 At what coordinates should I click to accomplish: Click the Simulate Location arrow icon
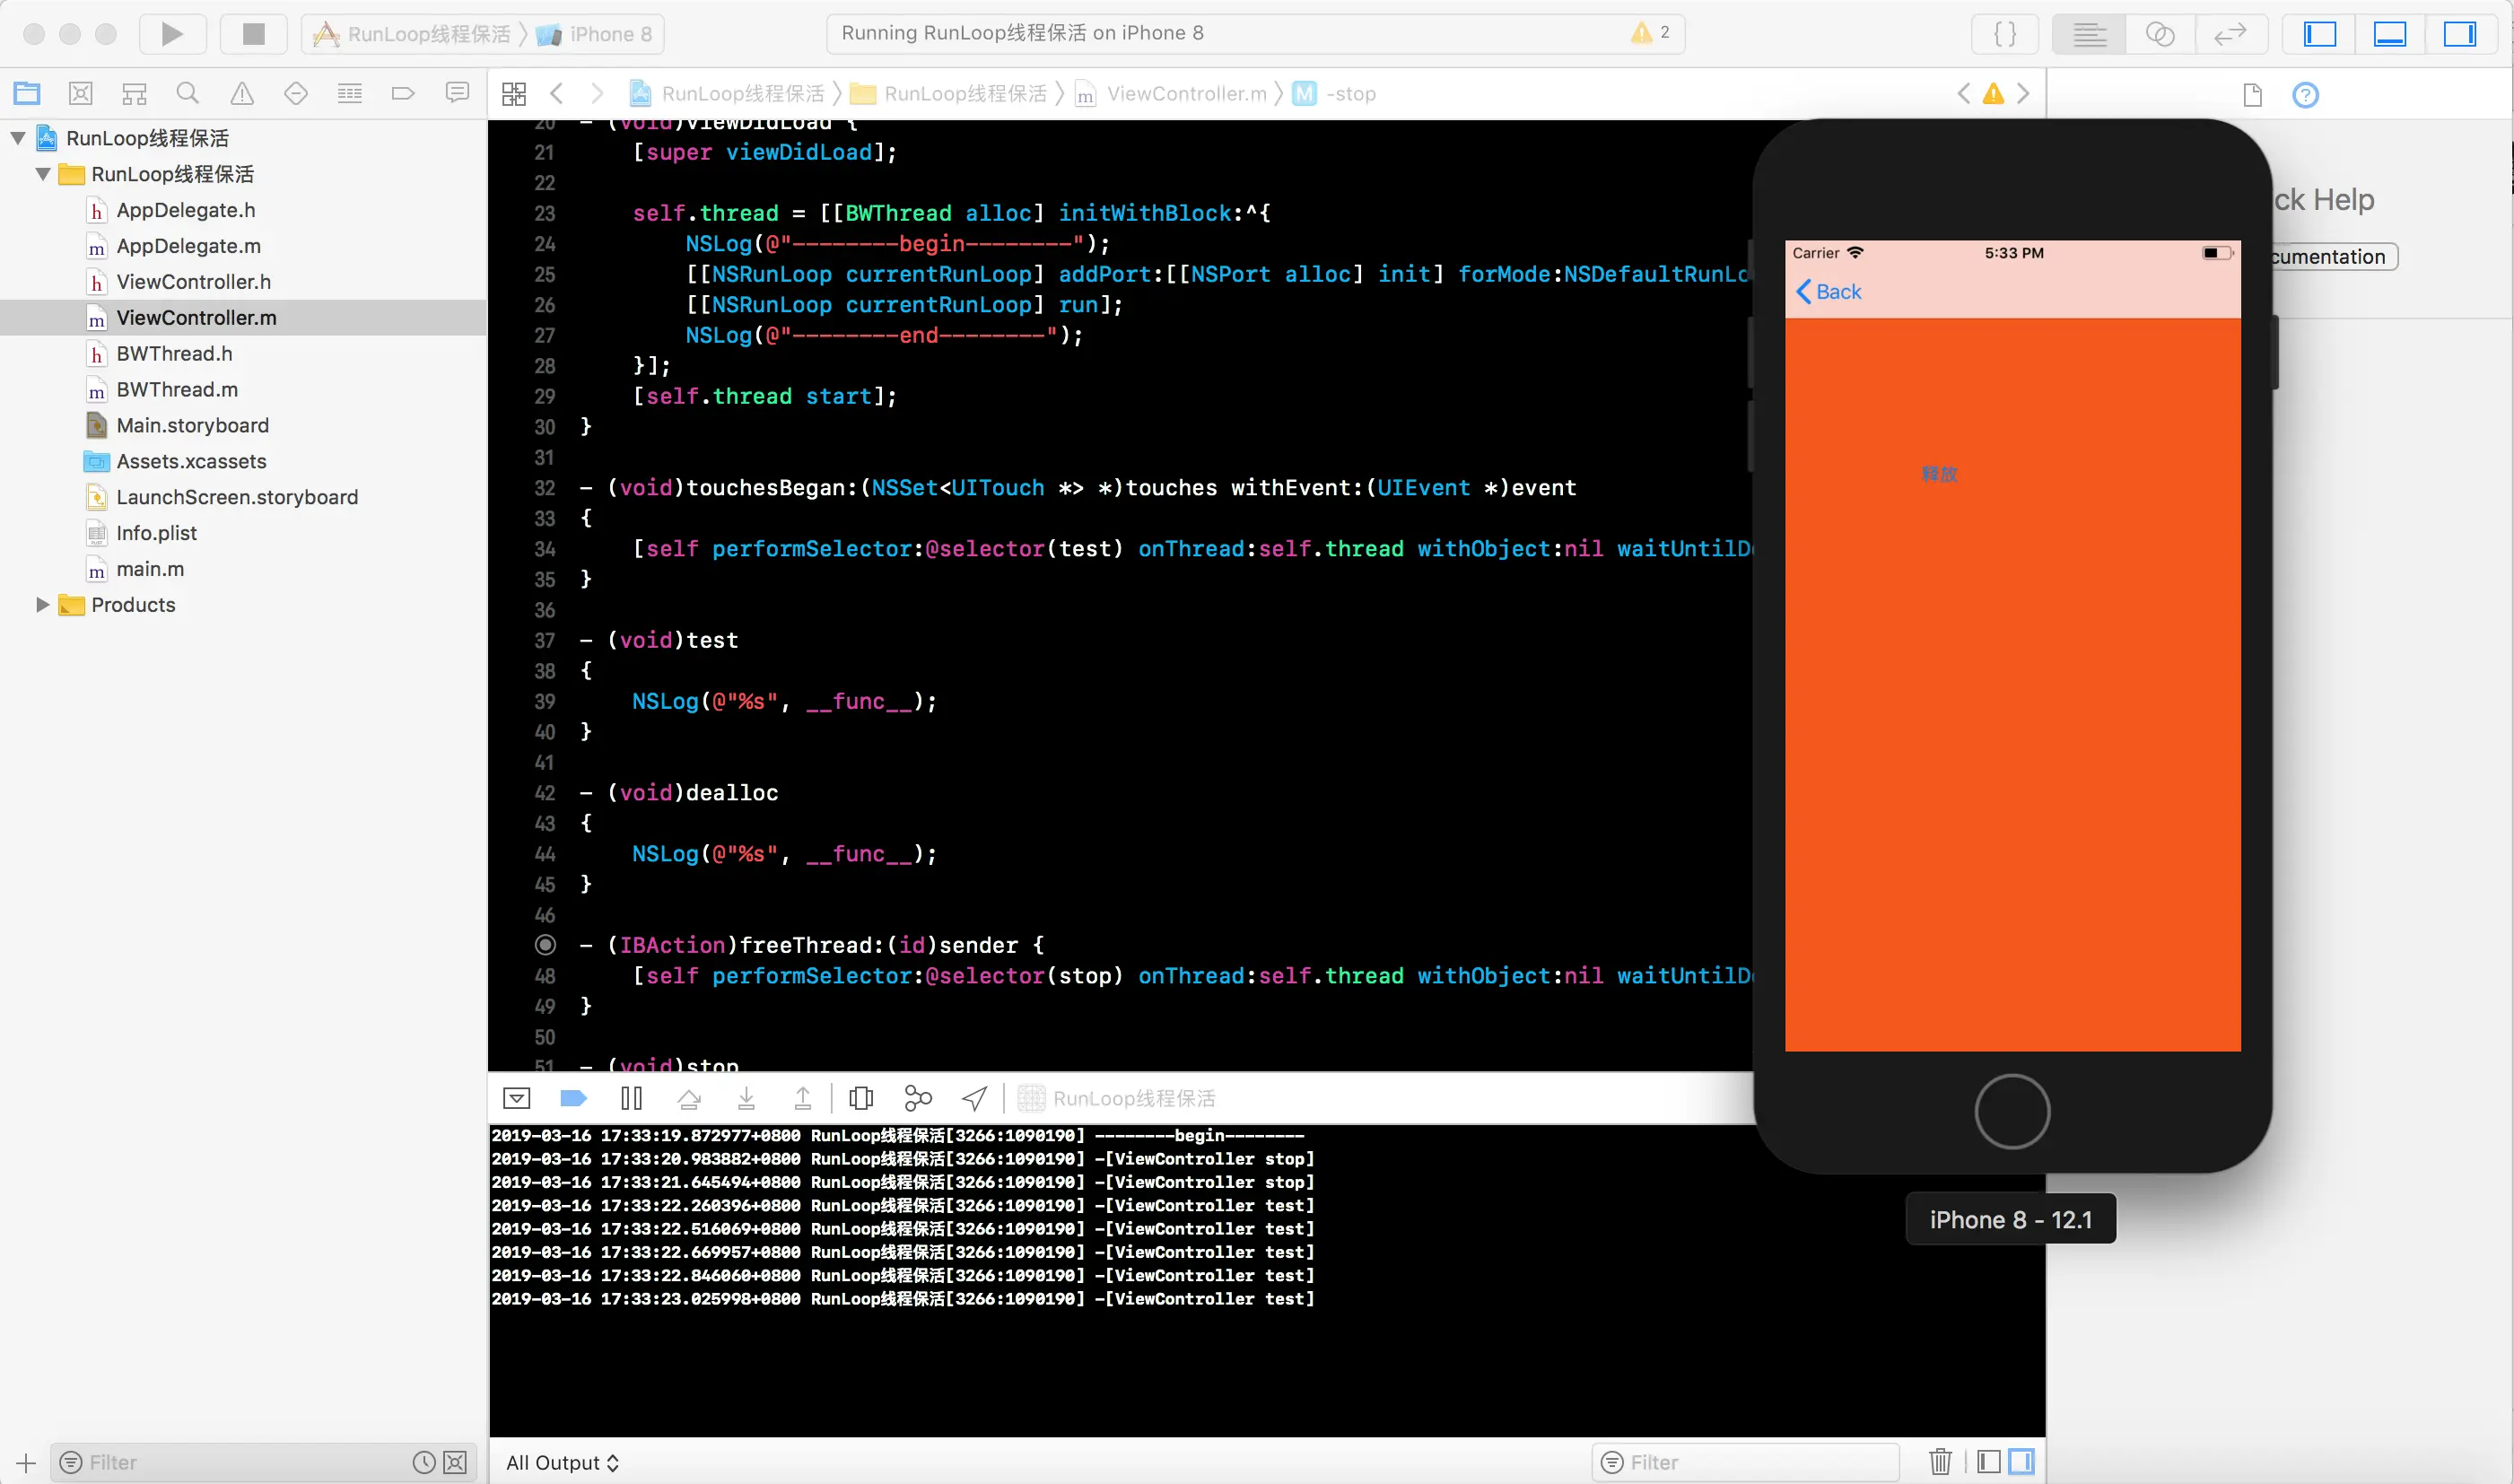tap(974, 1099)
